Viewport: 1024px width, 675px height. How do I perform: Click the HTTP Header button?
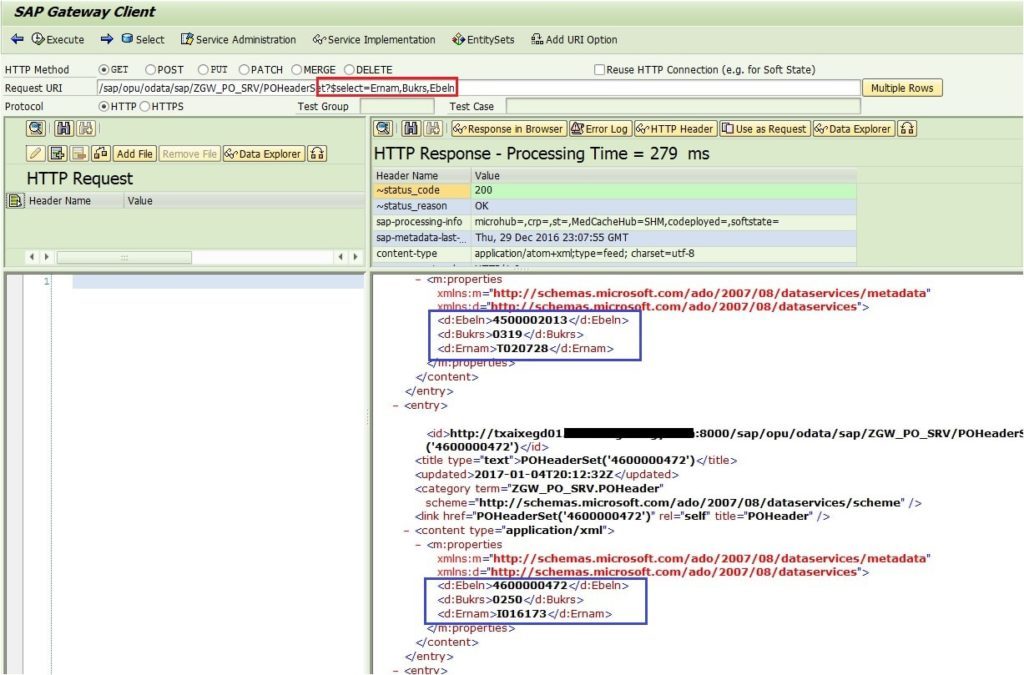675,129
